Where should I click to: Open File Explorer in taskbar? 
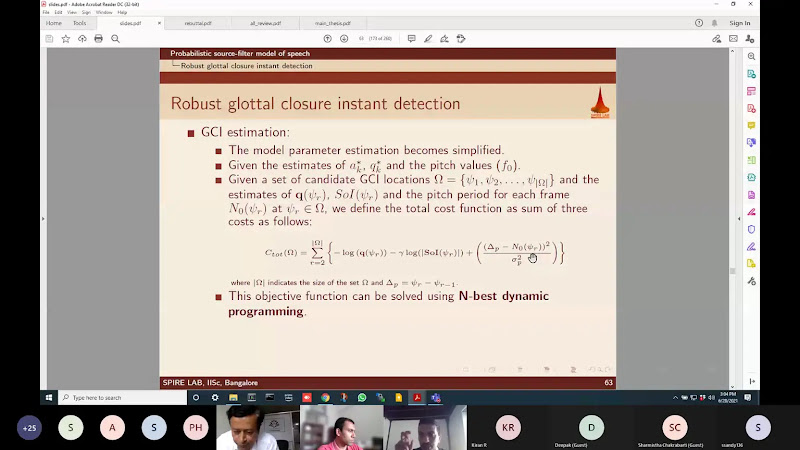pos(233,397)
